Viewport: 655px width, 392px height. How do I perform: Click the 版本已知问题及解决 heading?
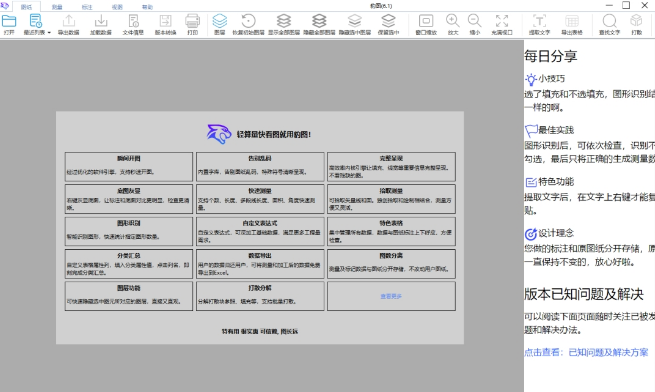(584, 294)
